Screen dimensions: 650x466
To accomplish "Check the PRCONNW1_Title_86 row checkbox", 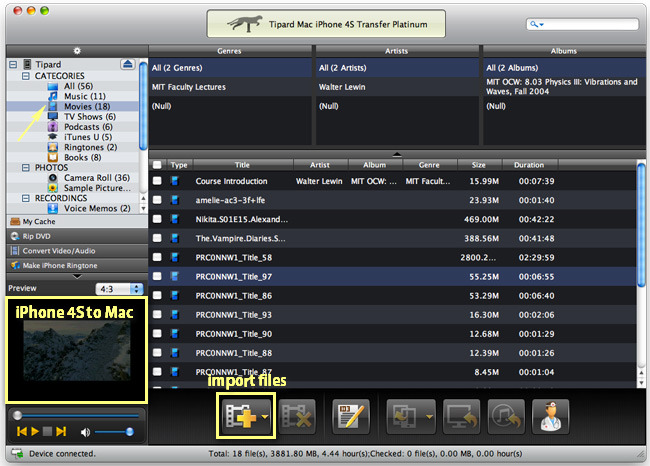I will pyautogui.click(x=157, y=295).
